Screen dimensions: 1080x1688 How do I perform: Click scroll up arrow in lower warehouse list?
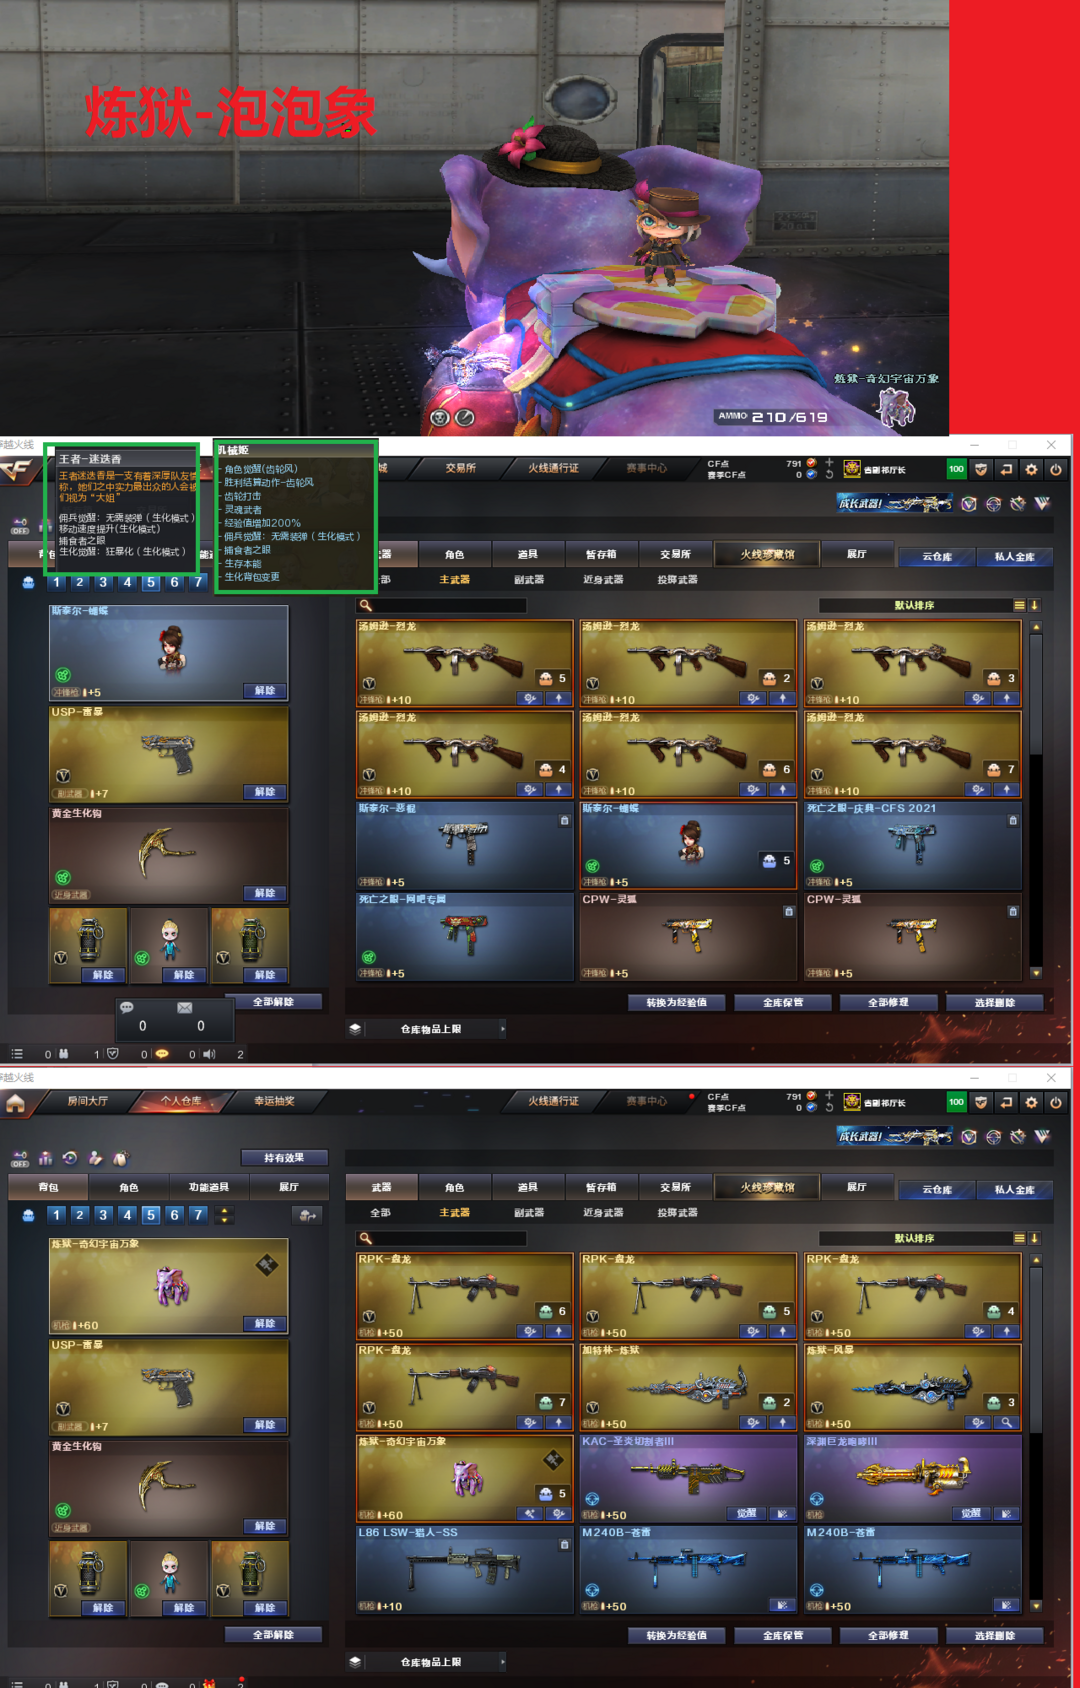(x=1036, y=1260)
